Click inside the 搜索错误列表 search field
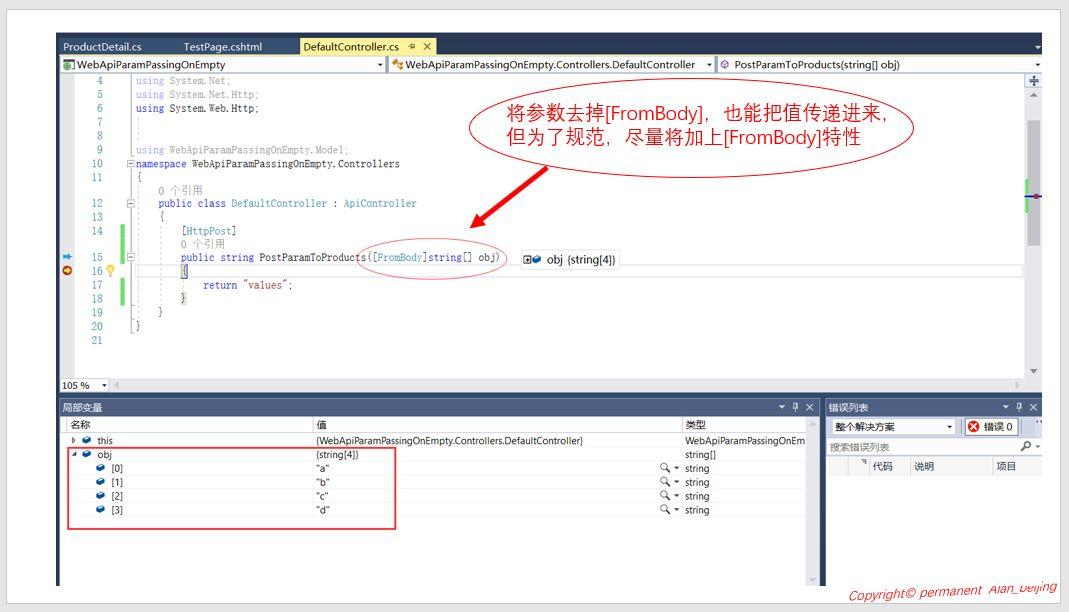Image resolution: width=1069 pixels, height=612 pixels. [x=900, y=445]
